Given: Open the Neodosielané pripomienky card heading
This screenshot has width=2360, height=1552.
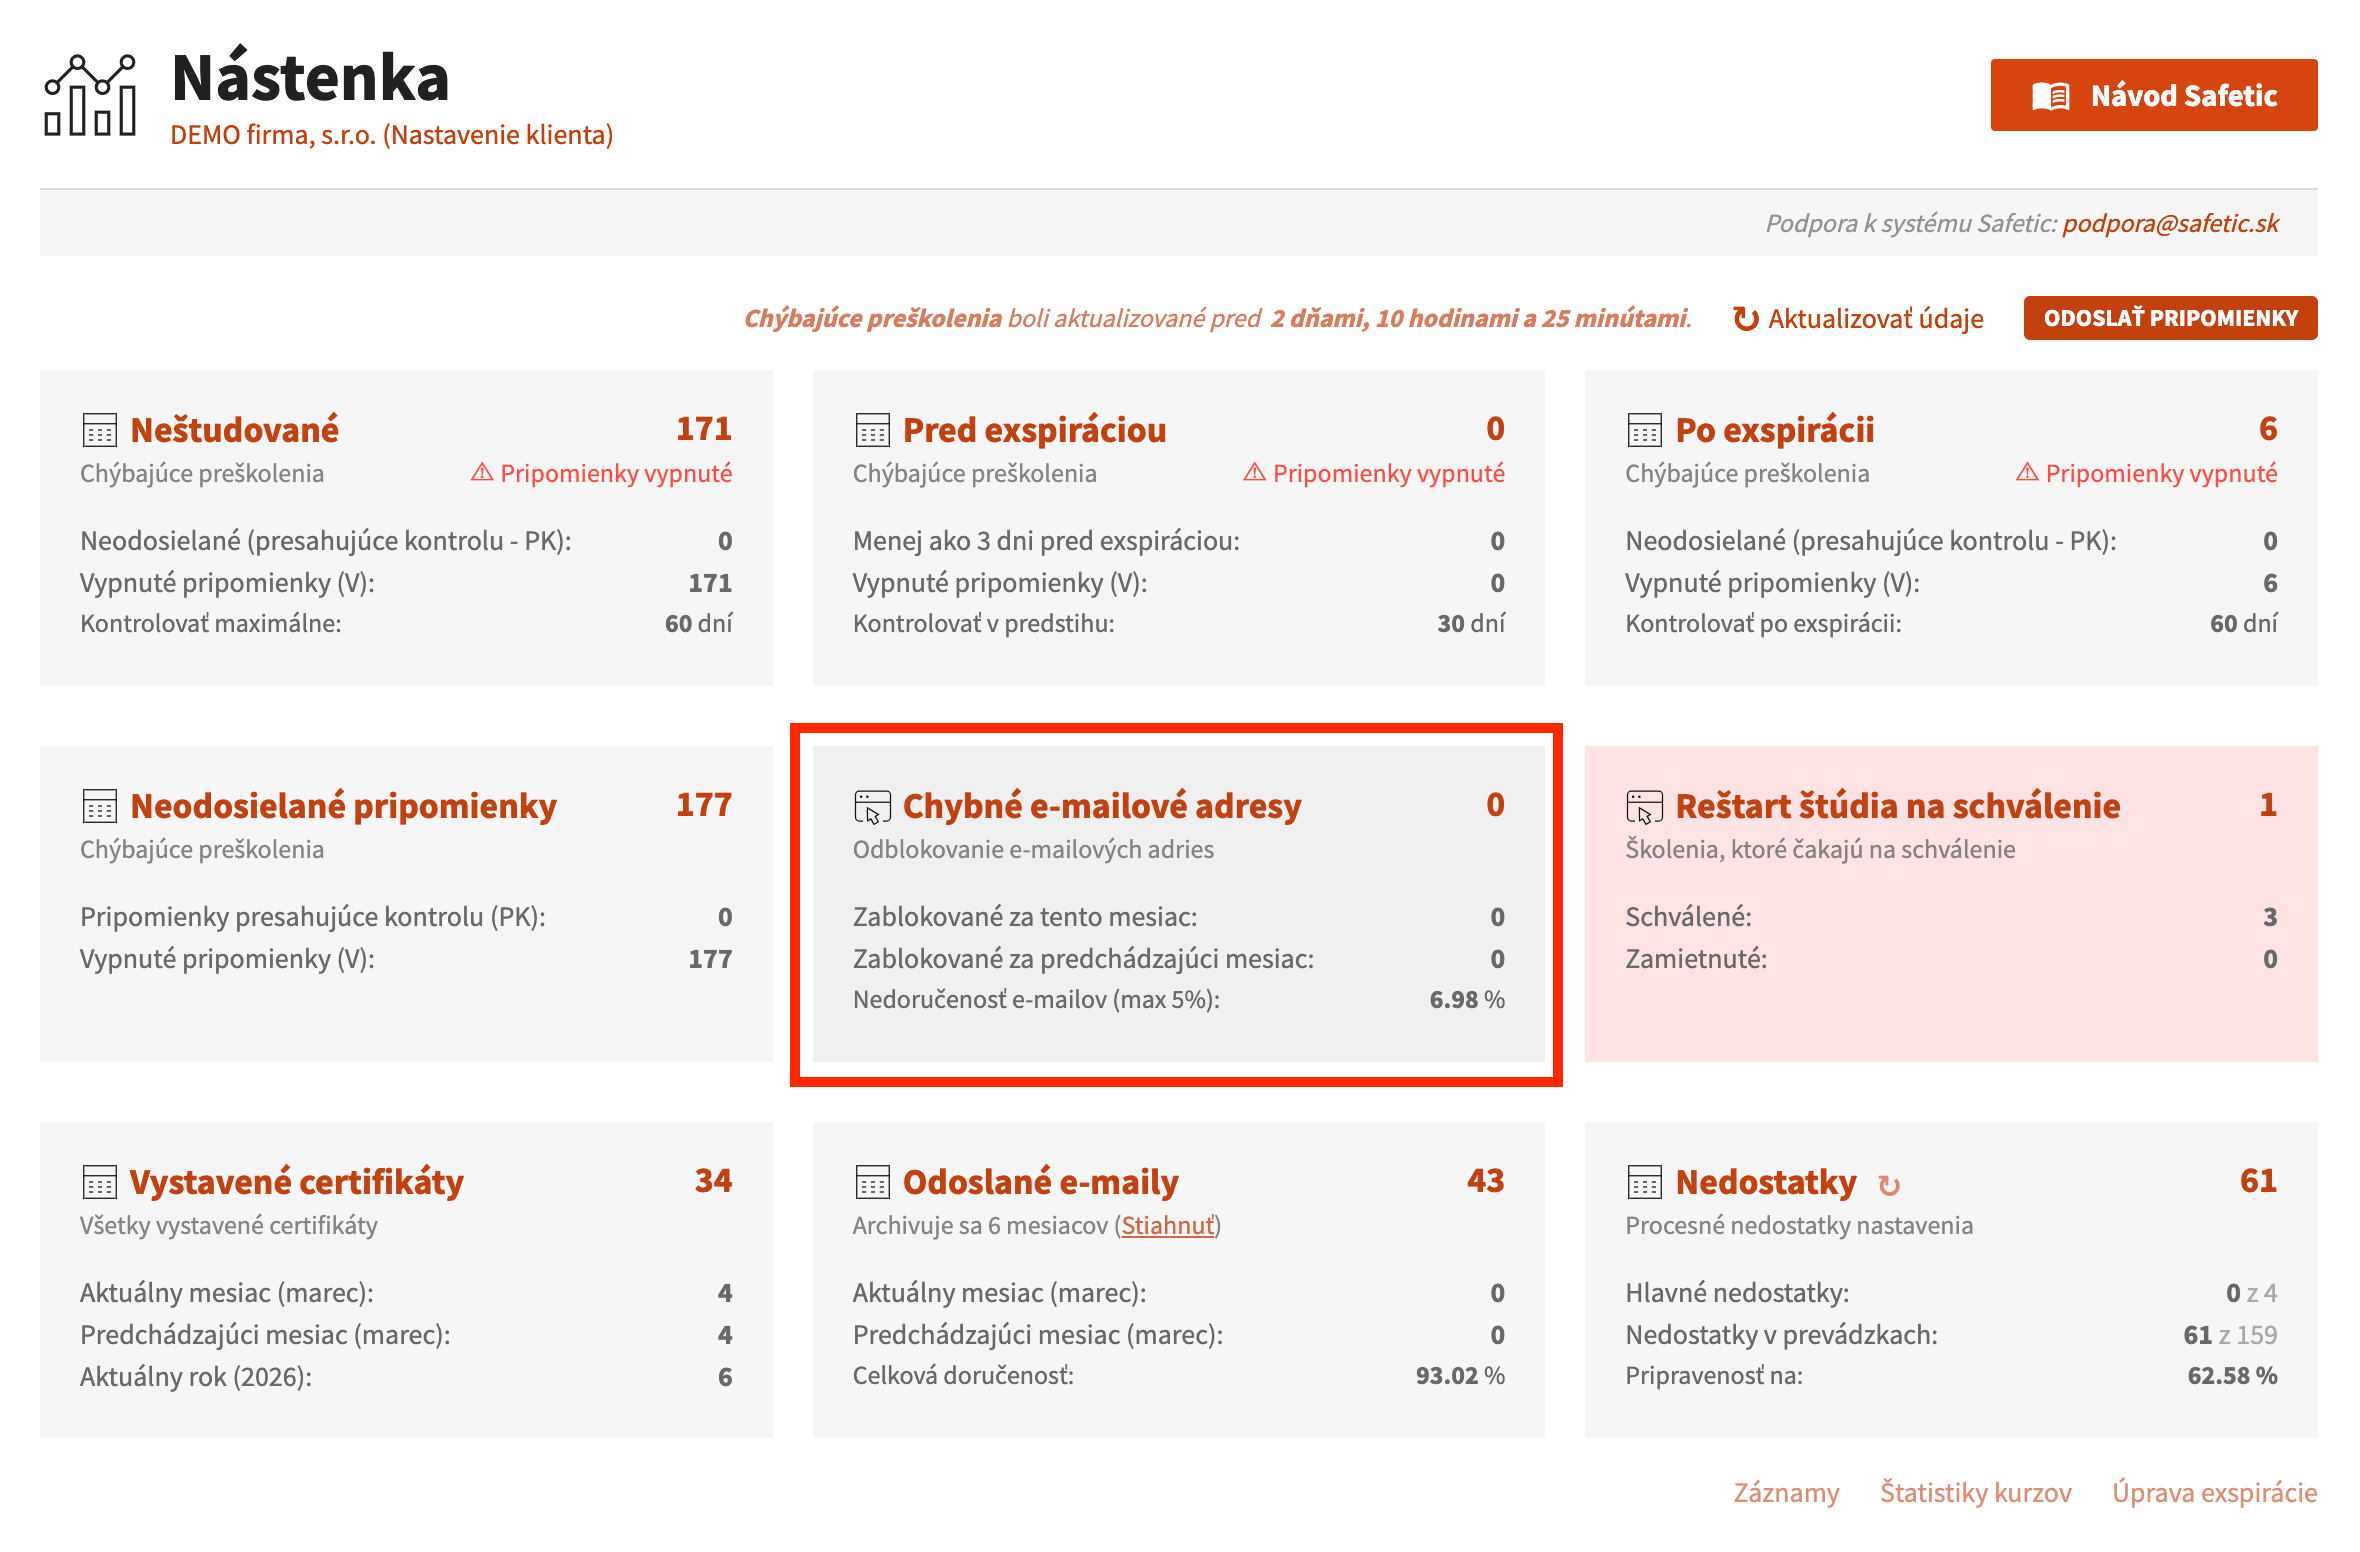Looking at the screenshot, I should 343,806.
